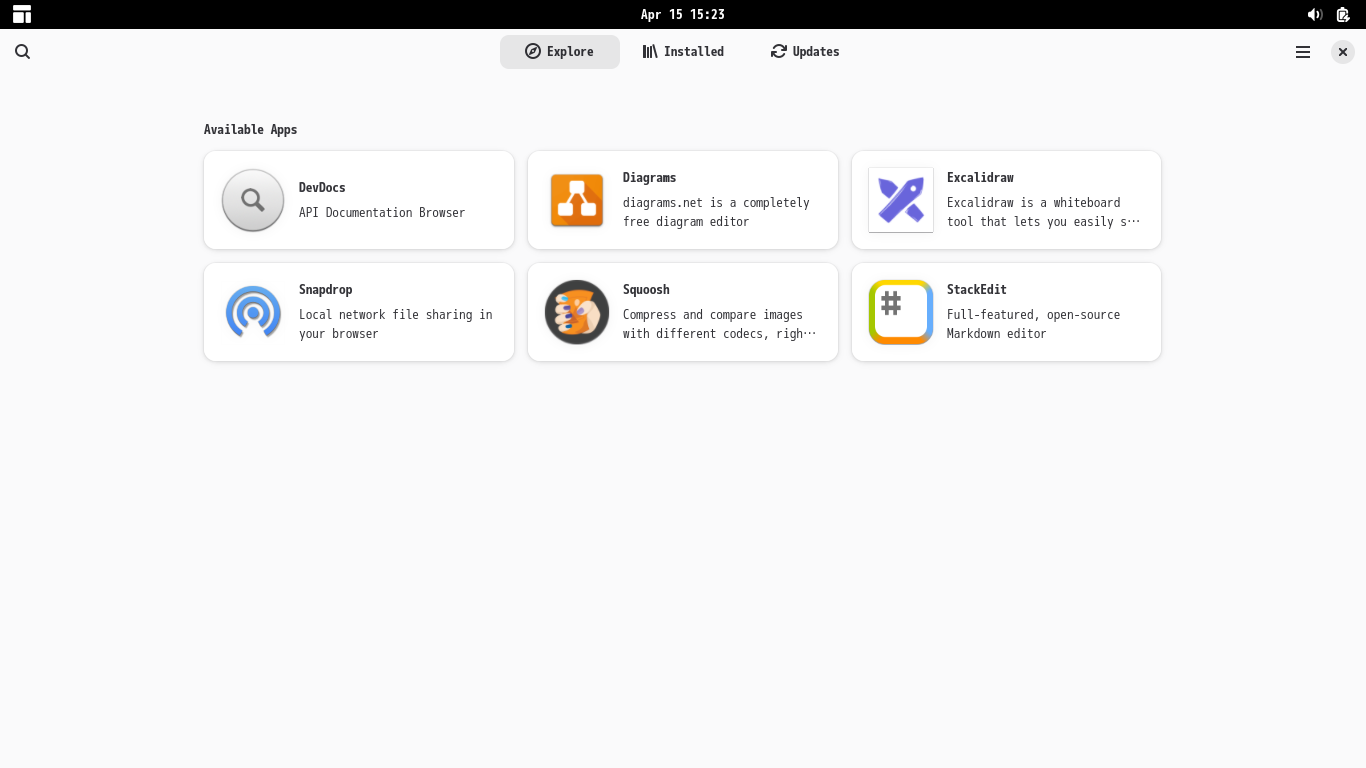Switch to the Installed tab
This screenshot has height=768, width=1366.
pos(683,51)
